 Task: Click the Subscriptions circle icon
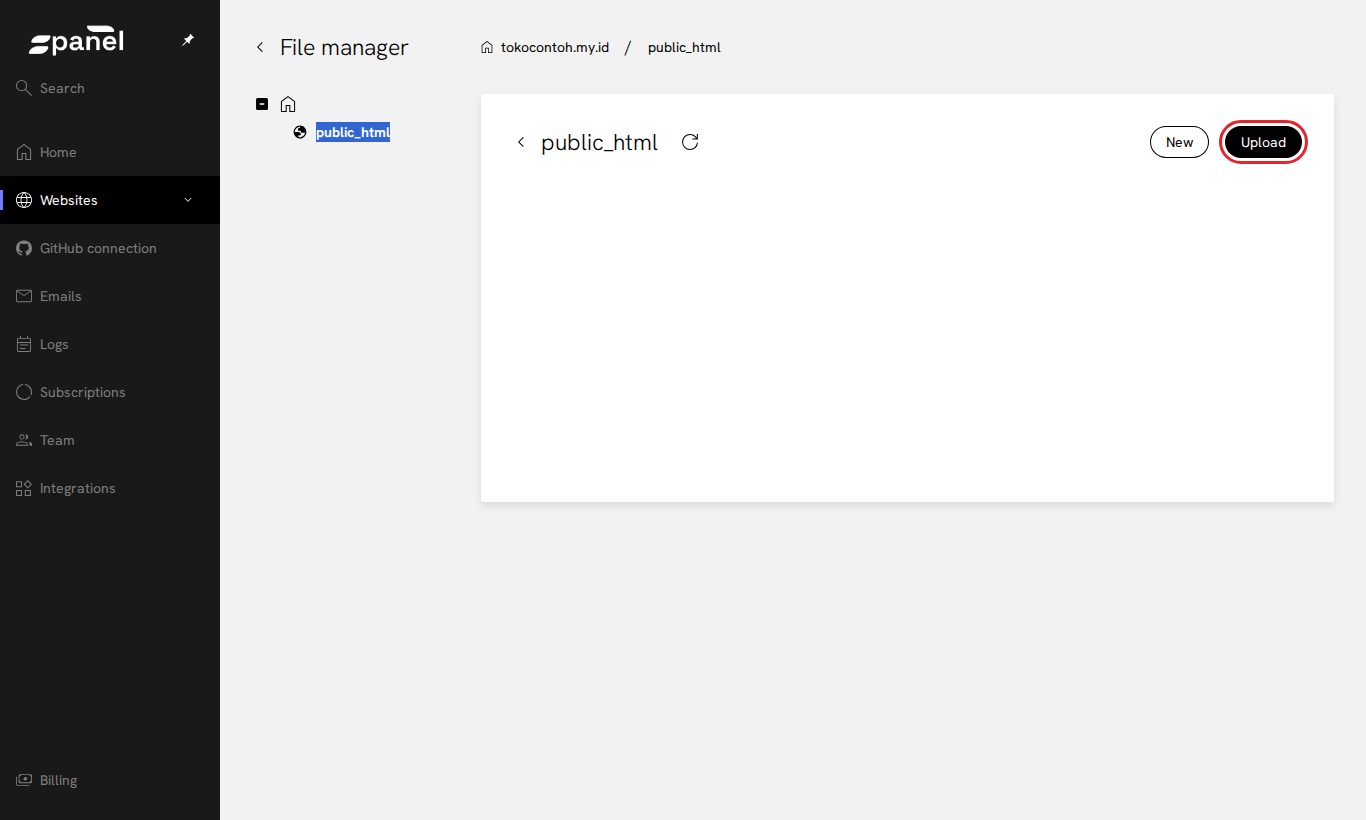click(x=24, y=392)
